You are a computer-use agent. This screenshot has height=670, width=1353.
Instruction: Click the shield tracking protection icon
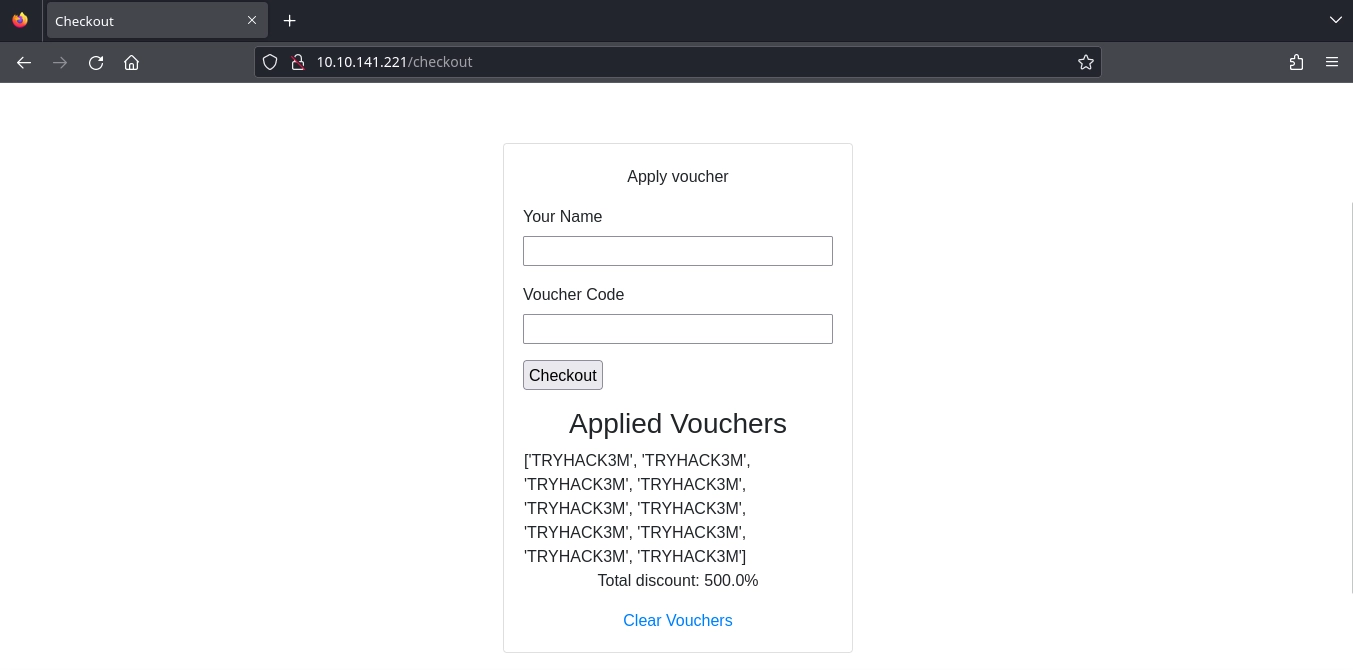coord(270,62)
